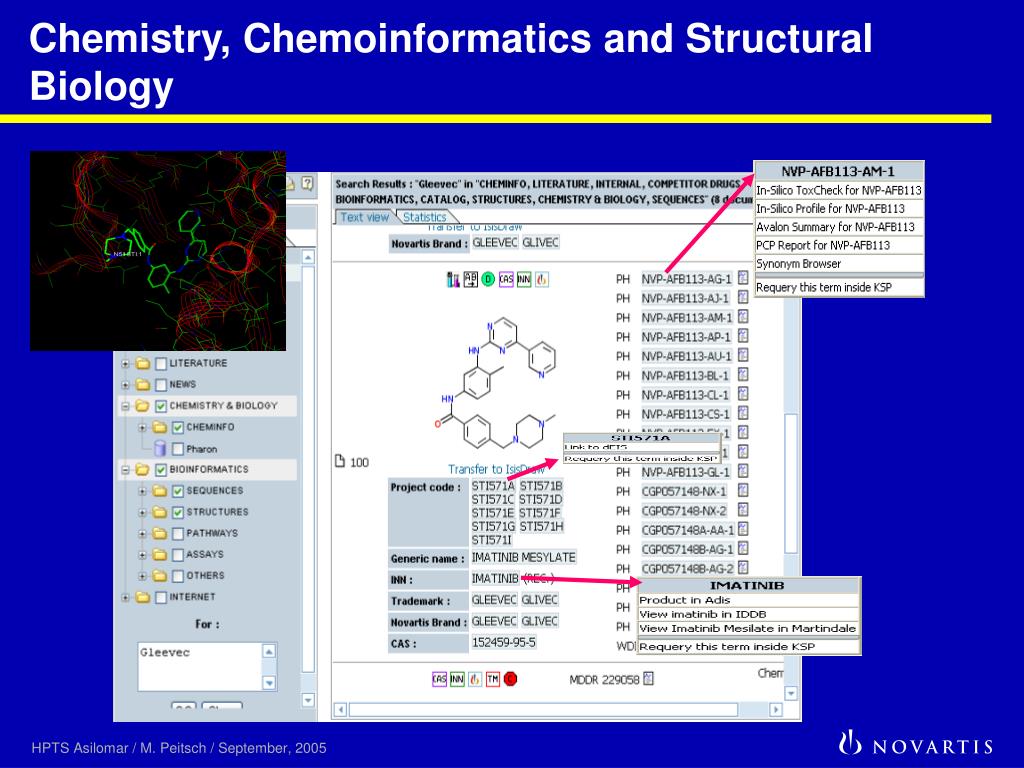Screen dimensions: 1024x768
Task: Check the PATHWAYS checkbox
Action: 178,534
